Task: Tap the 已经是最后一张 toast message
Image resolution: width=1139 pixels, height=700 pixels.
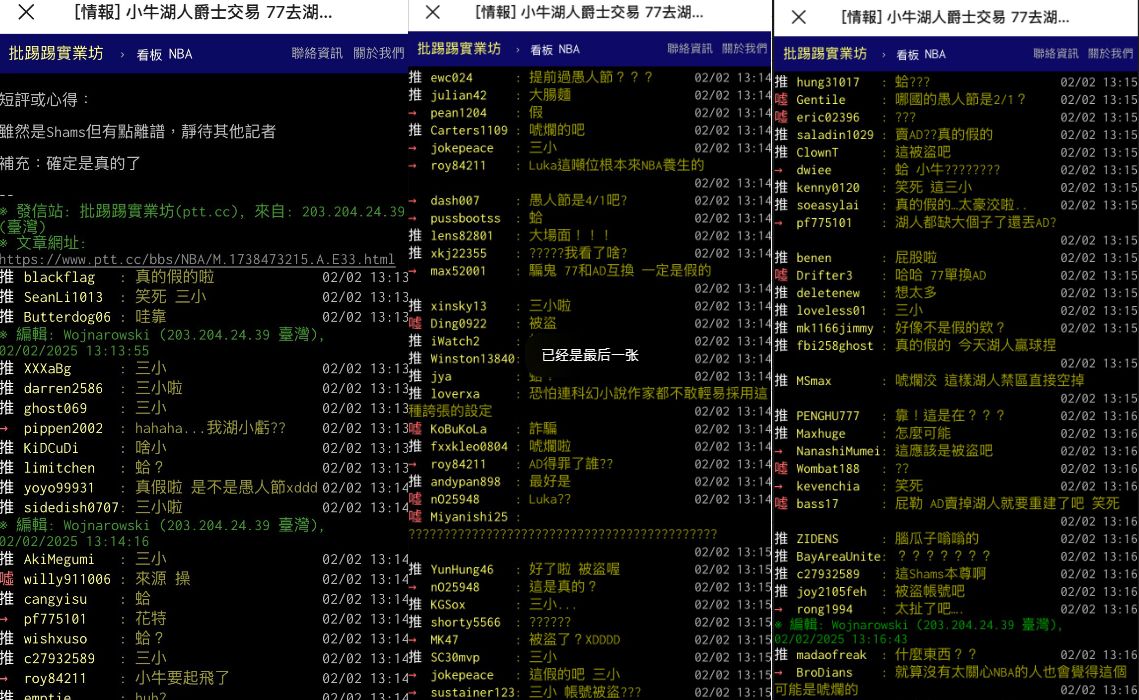Action: [589, 355]
